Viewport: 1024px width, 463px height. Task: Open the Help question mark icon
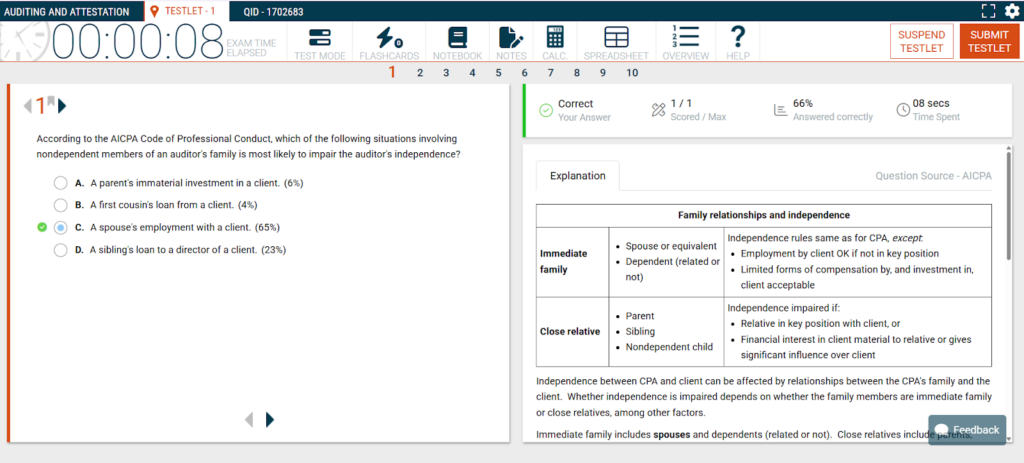click(737, 37)
